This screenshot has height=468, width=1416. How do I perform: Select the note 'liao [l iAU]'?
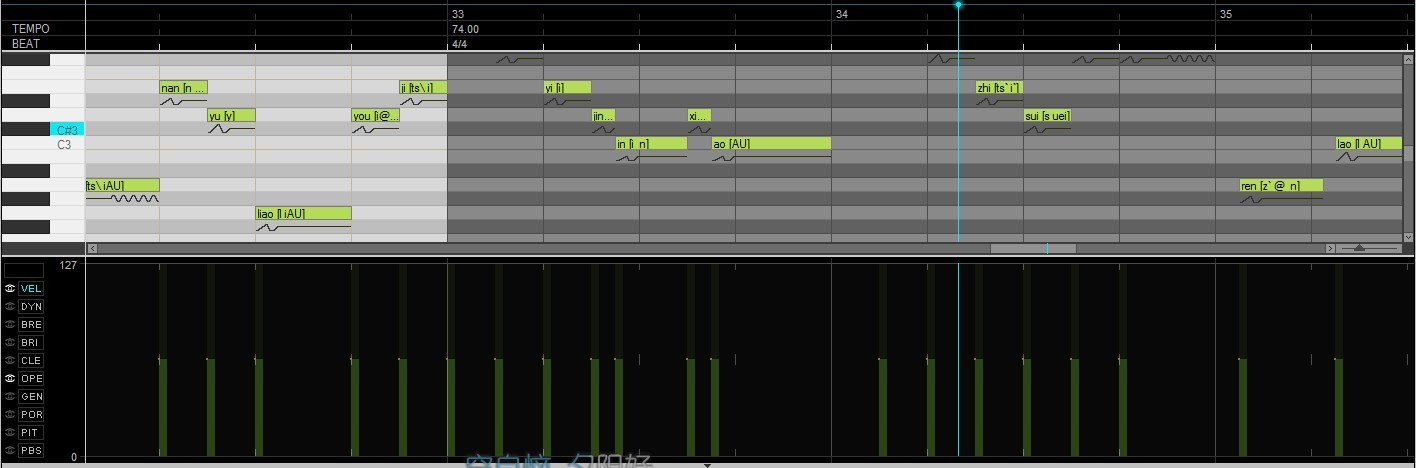coord(304,214)
